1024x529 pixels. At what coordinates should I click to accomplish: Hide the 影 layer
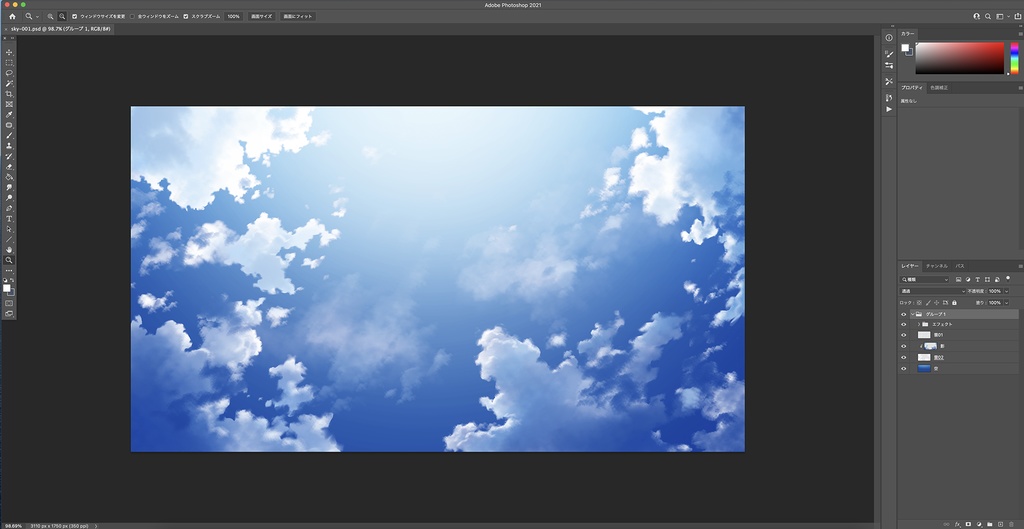tap(904, 346)
